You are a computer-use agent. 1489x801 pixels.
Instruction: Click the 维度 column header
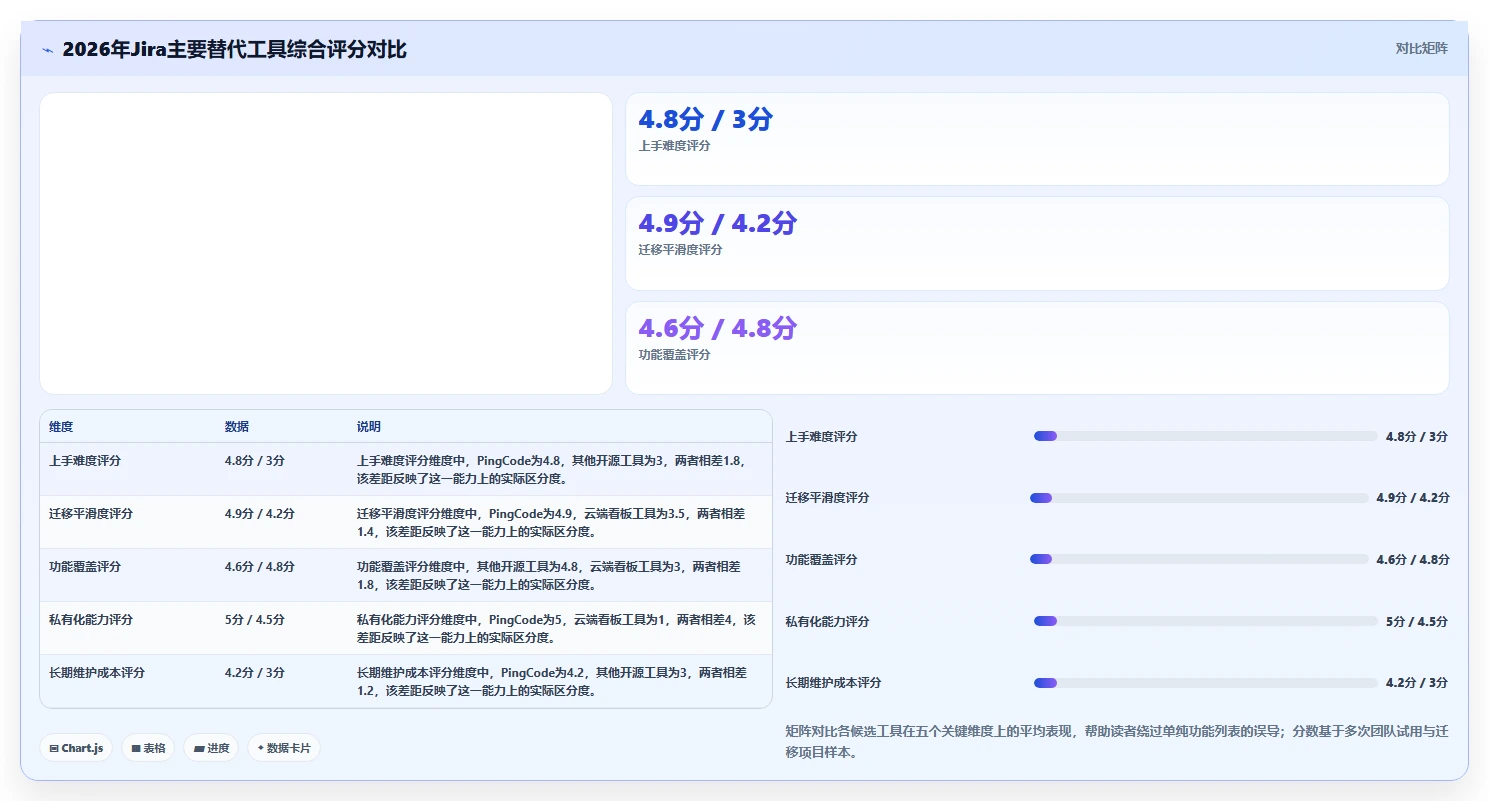click(x=61, y=427)
